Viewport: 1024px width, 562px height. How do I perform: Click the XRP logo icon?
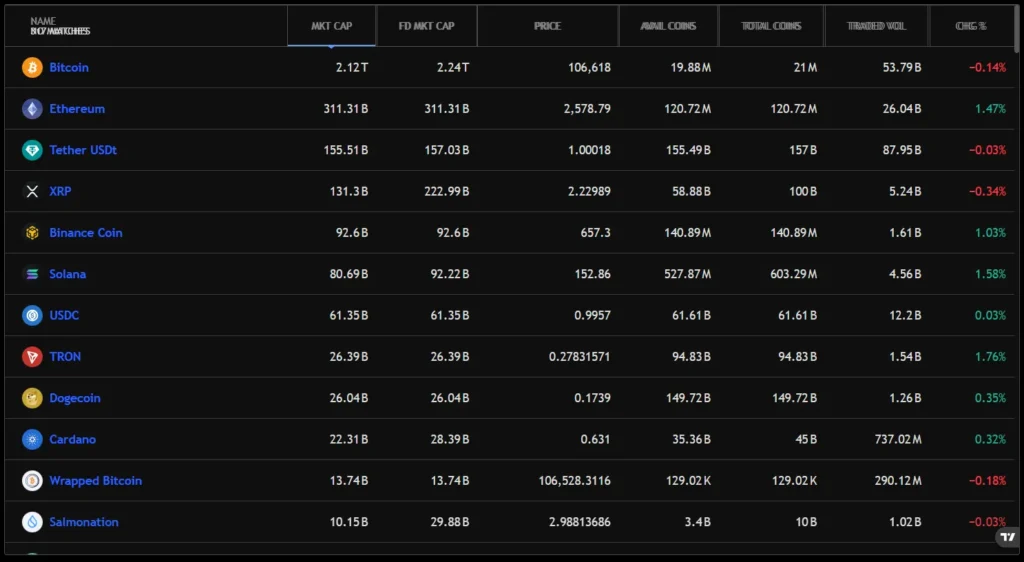[x=32, y=191]
